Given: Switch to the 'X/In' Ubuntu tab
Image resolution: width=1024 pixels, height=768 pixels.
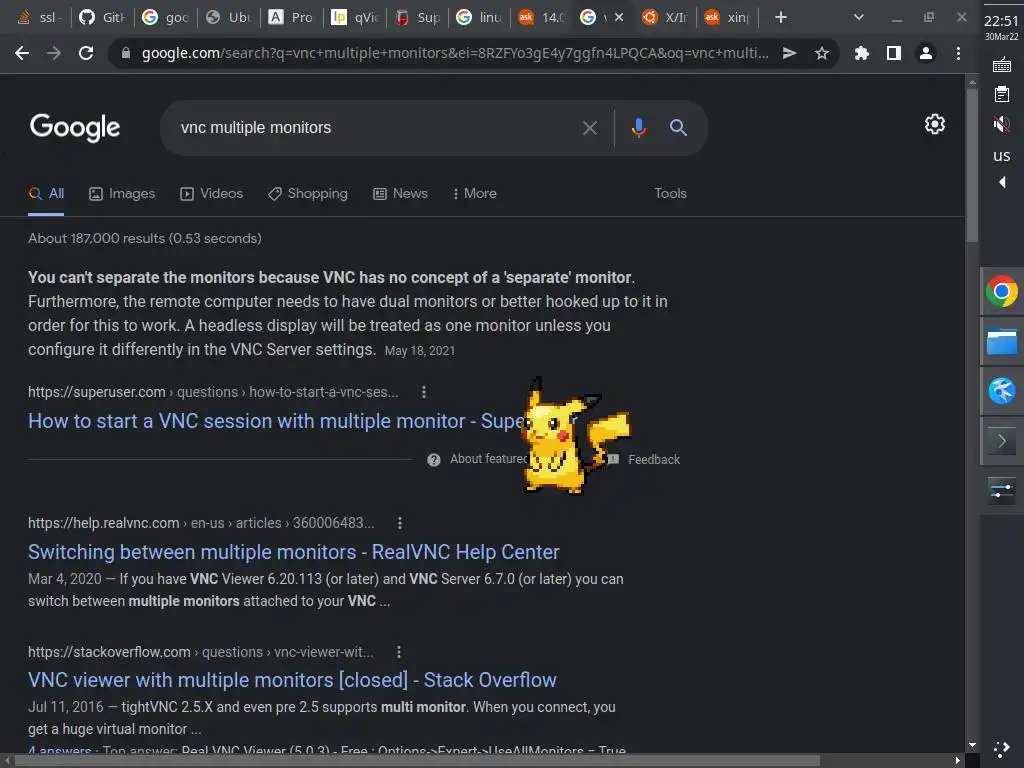Looking at the screenshot, I should [666, 18].
